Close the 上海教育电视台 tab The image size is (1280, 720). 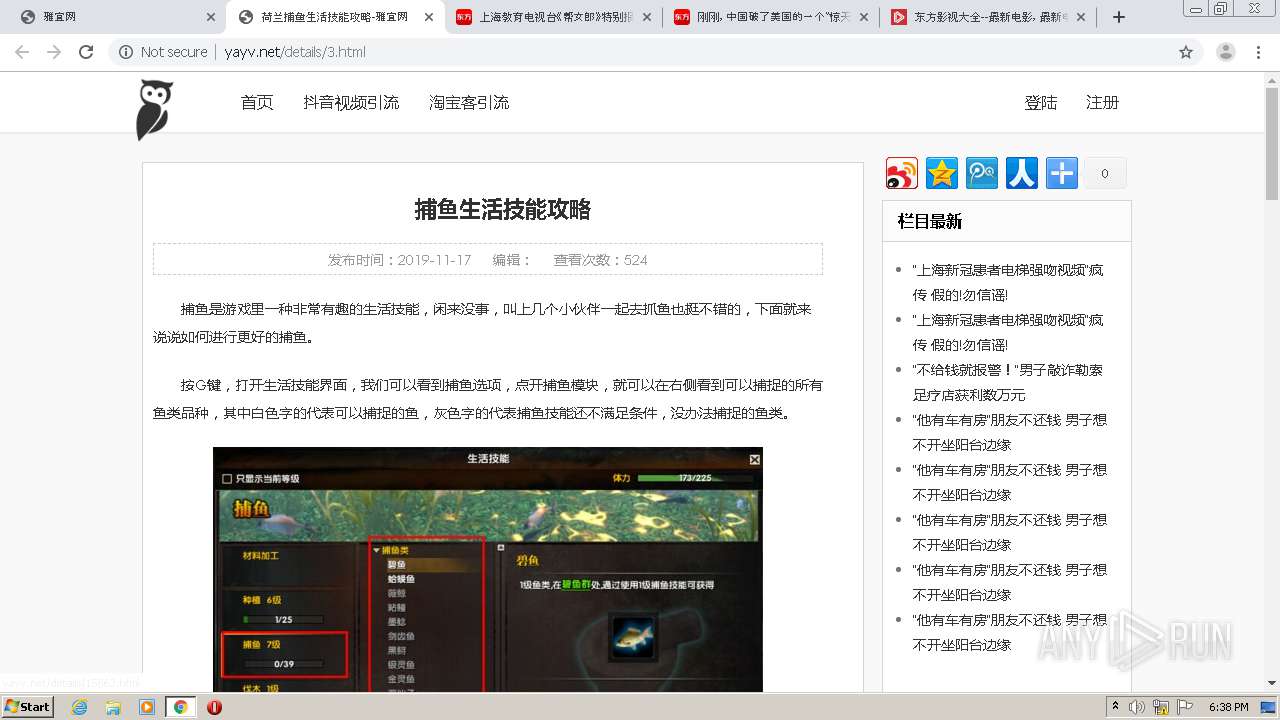click(646, 17)
